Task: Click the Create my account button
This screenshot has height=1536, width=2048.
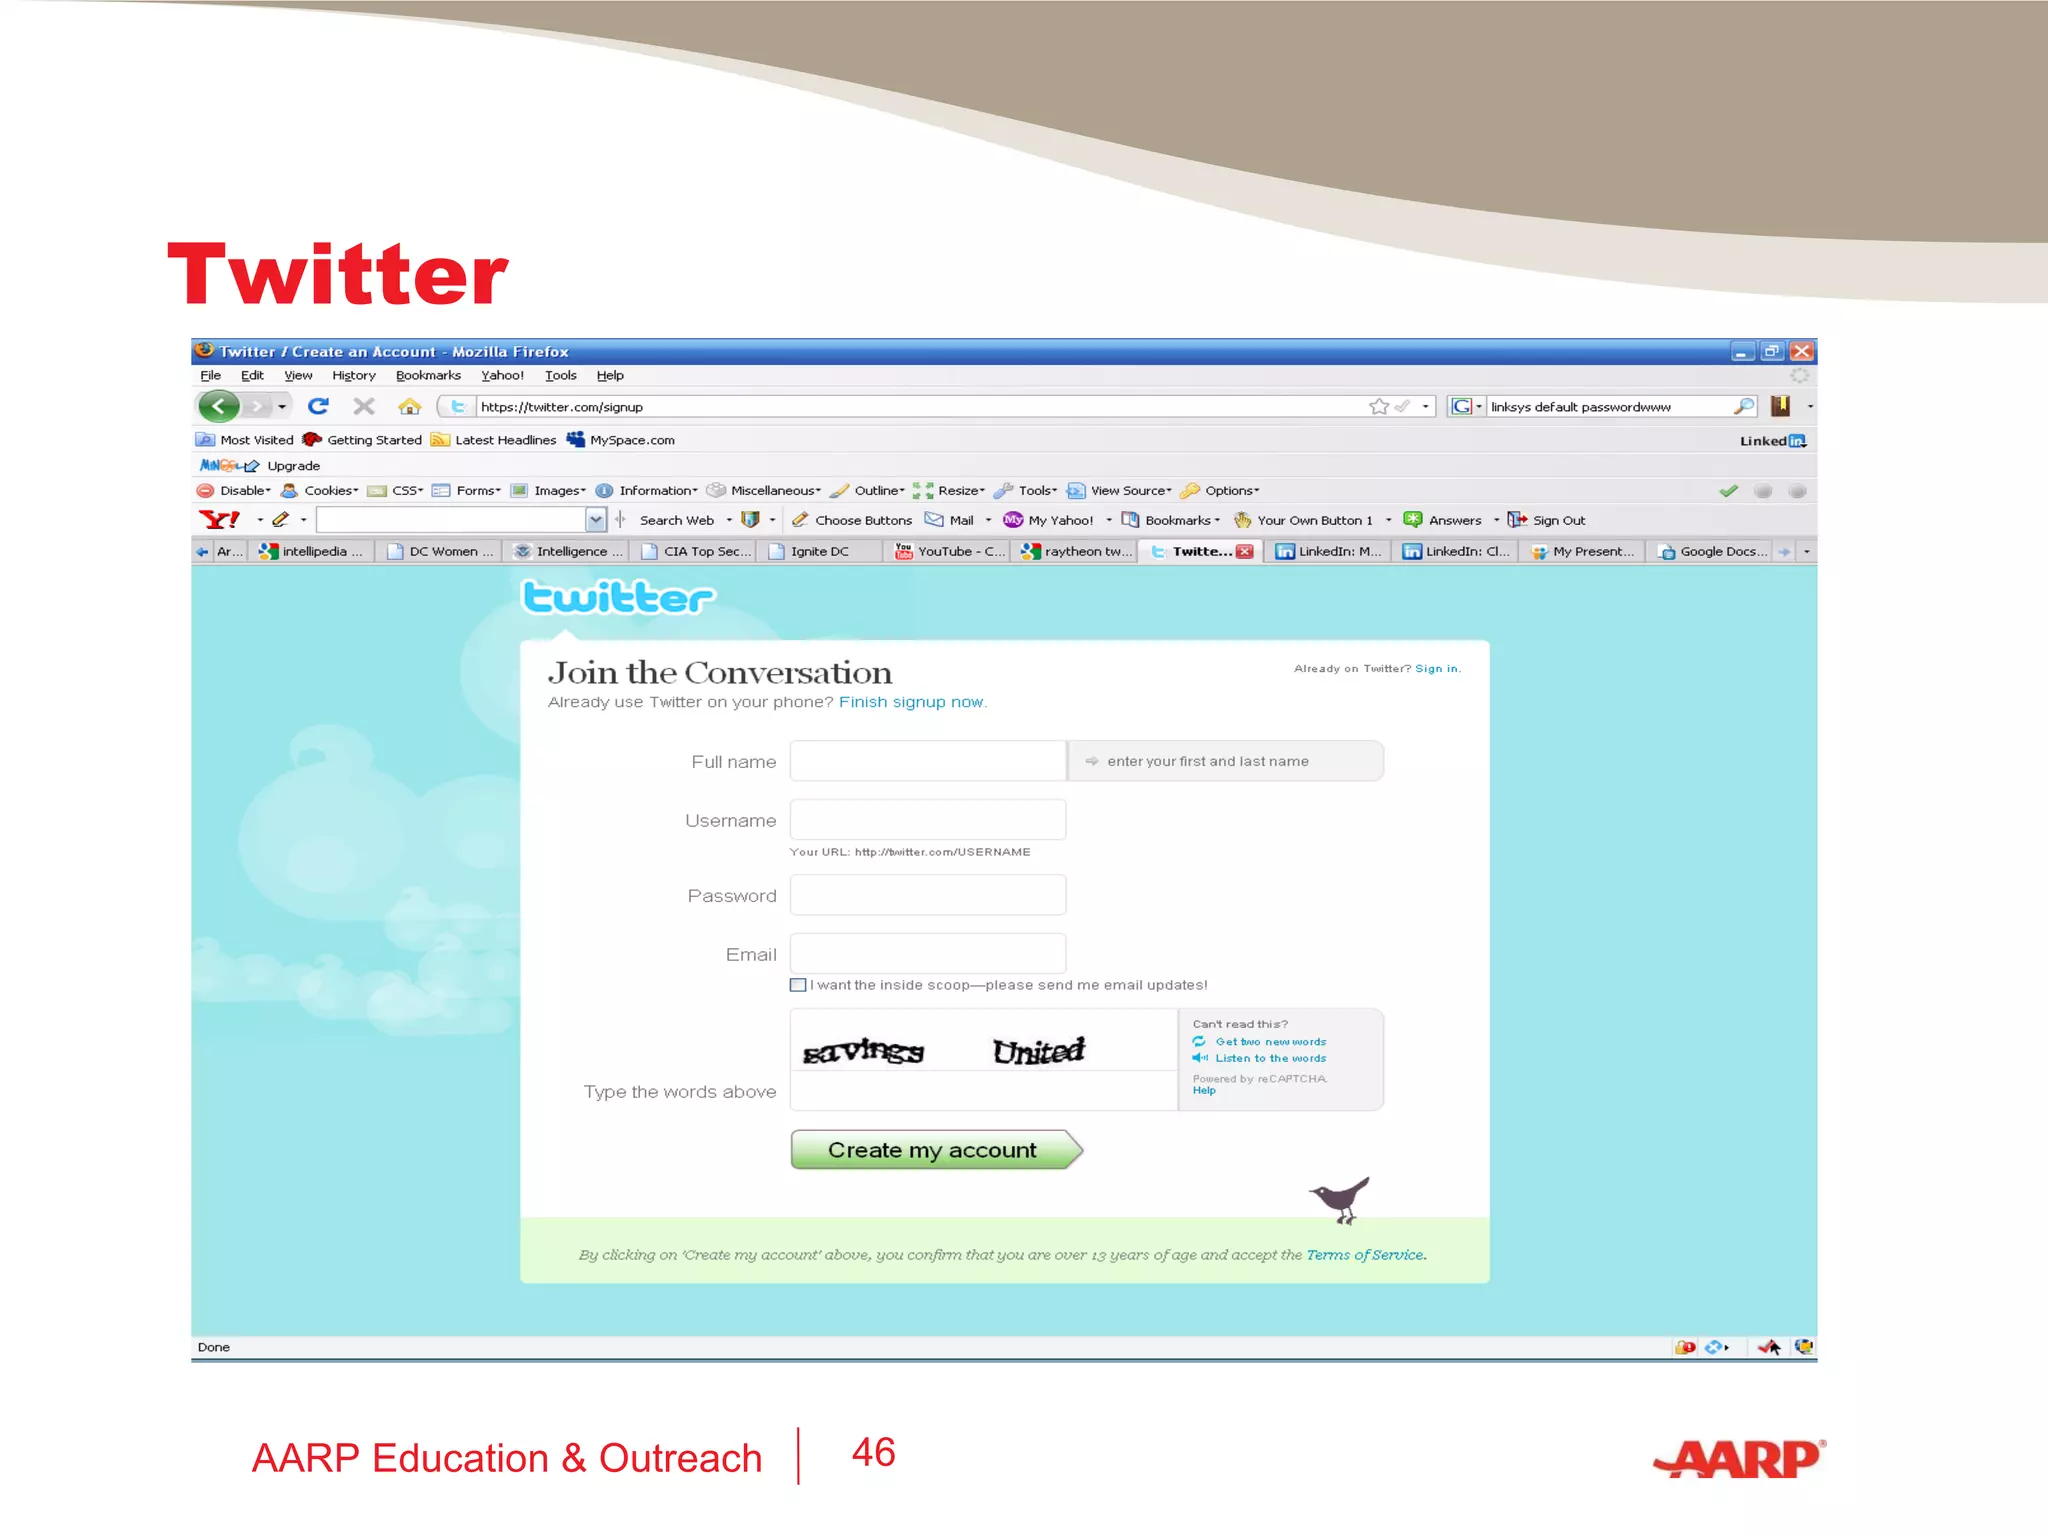Action: (x=937, y=1150)
